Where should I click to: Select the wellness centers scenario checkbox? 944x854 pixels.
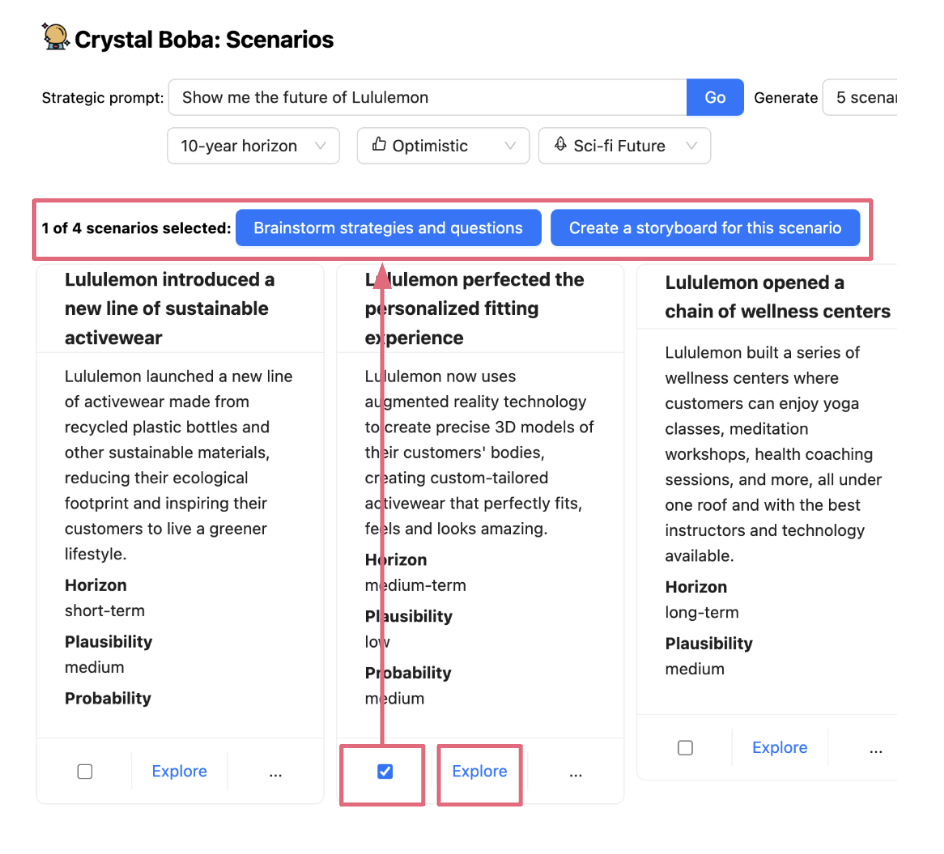click(685, 748)
